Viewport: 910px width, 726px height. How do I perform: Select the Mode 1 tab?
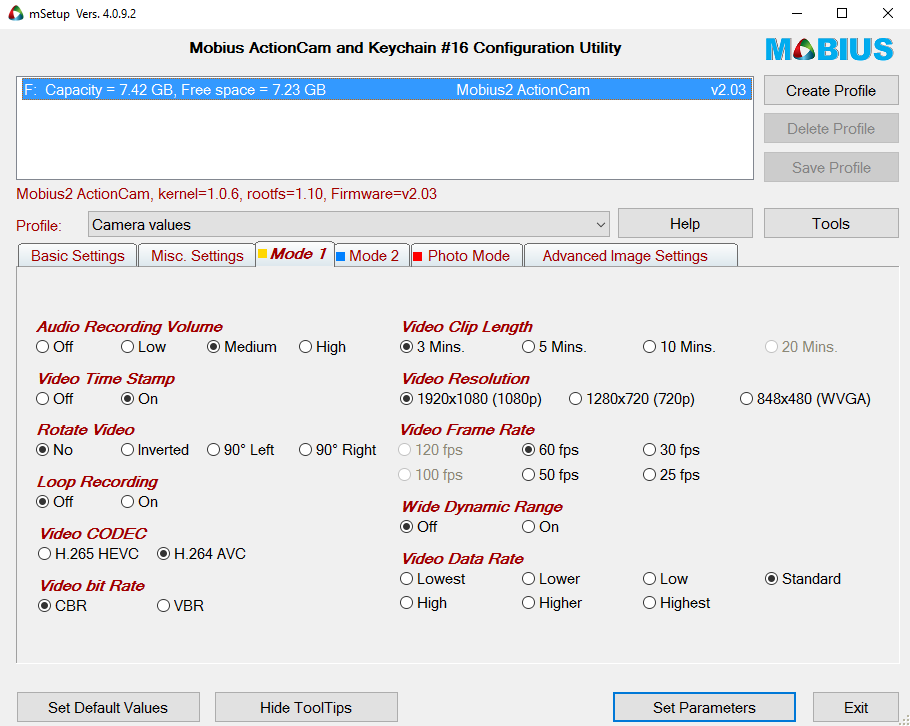click(295, 254)
